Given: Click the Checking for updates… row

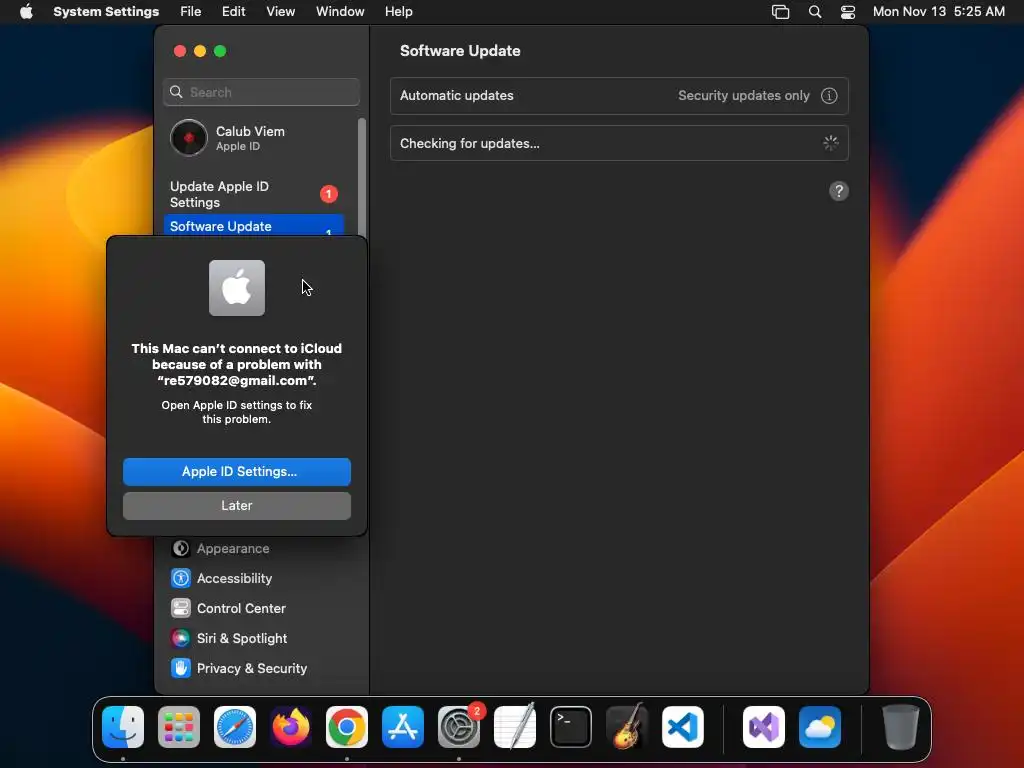Looking at the screenshot, I should [619, 143].
